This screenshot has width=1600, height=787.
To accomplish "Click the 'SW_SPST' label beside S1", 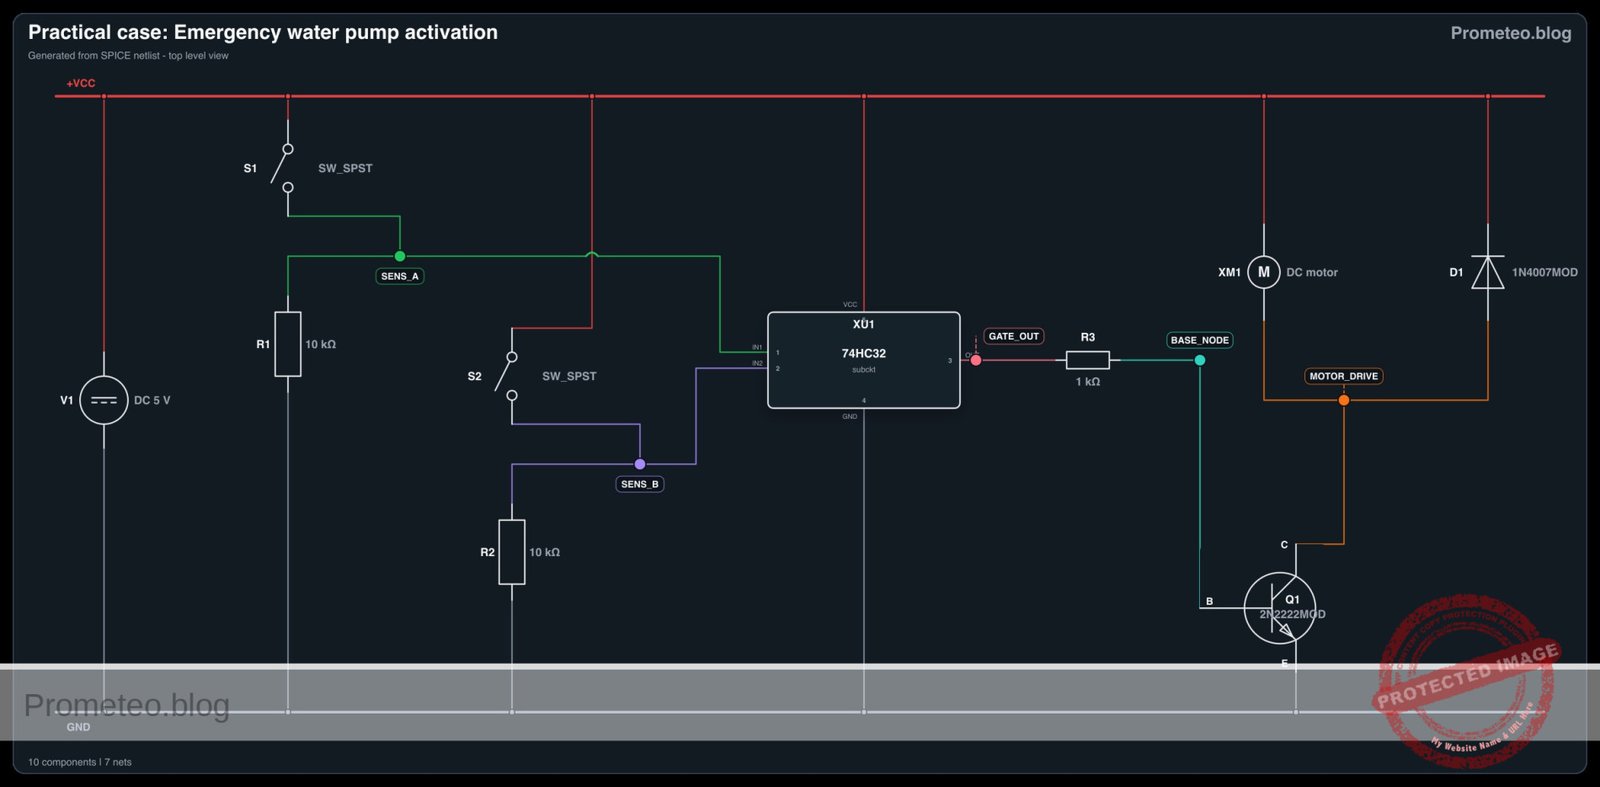I will [x=345, y=168].
